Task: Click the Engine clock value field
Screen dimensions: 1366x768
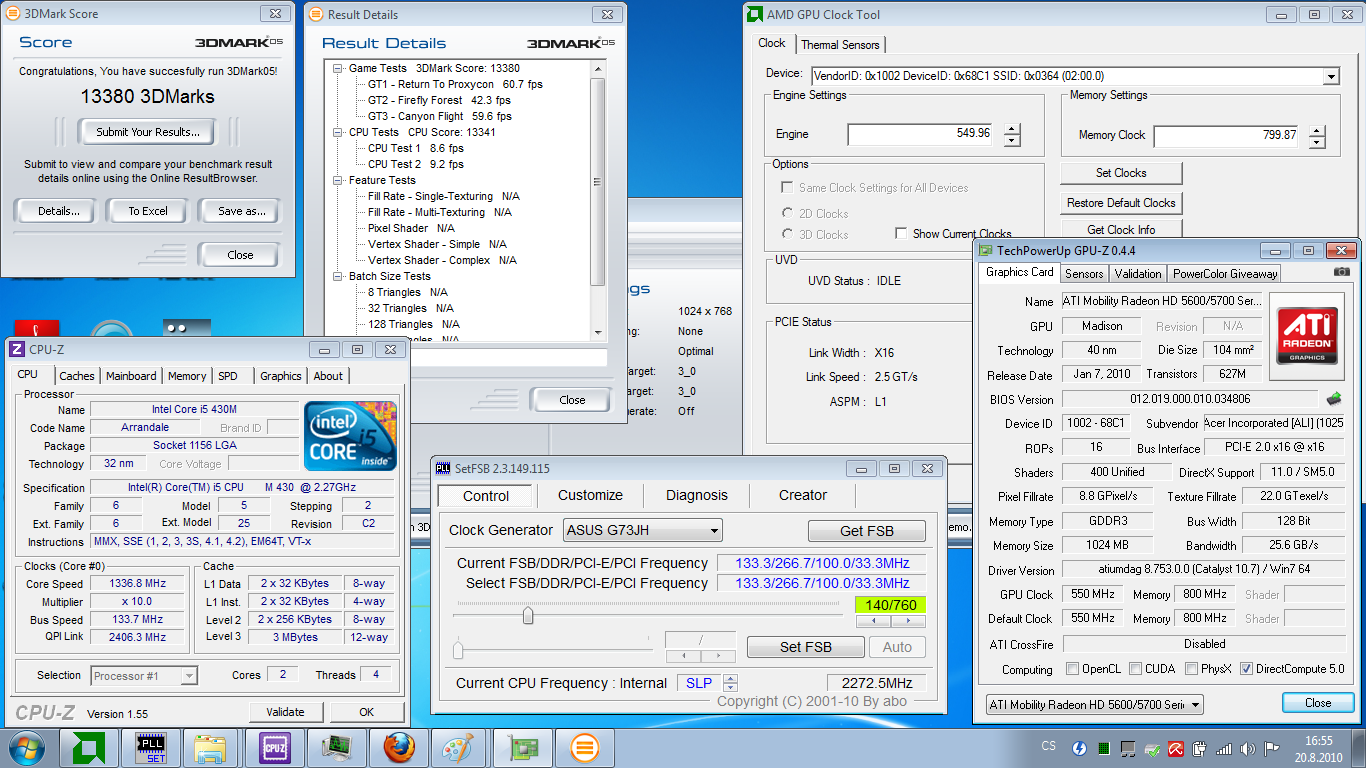Action: (921, 134)
